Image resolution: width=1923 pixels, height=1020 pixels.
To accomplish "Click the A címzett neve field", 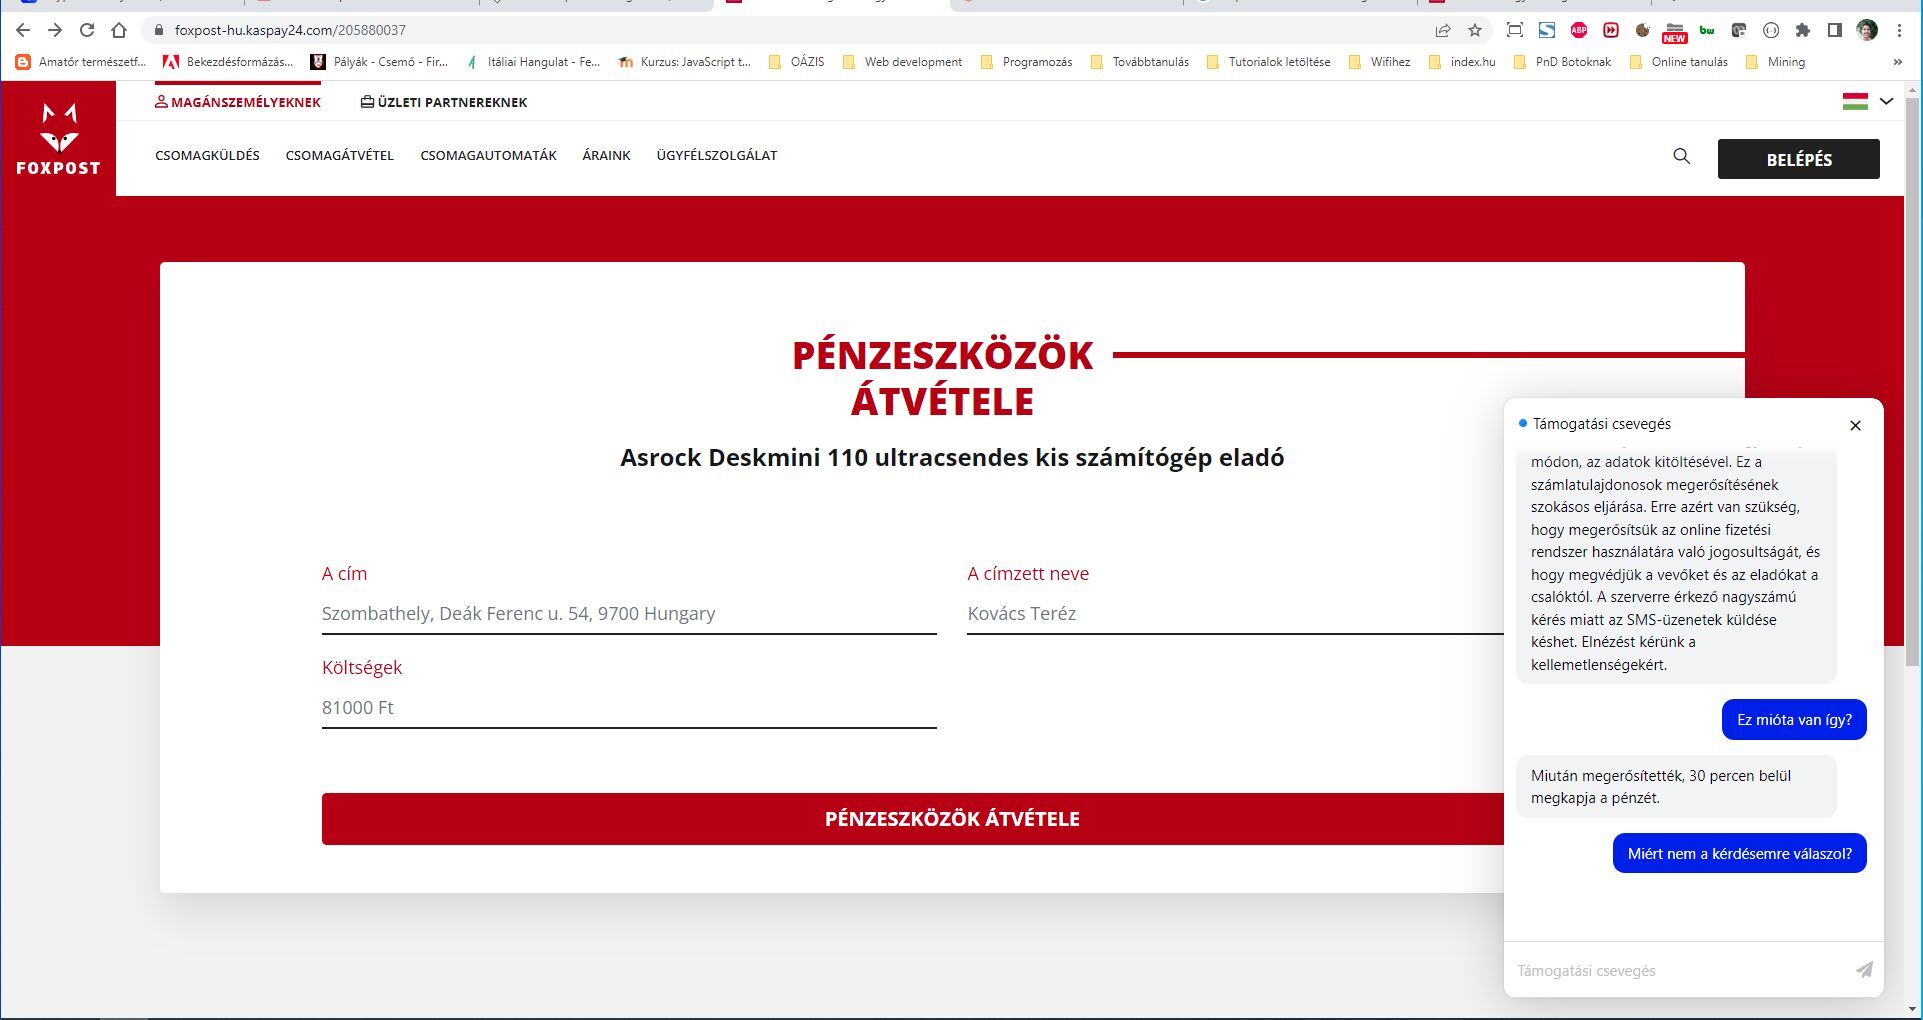I will [1235, 614].
